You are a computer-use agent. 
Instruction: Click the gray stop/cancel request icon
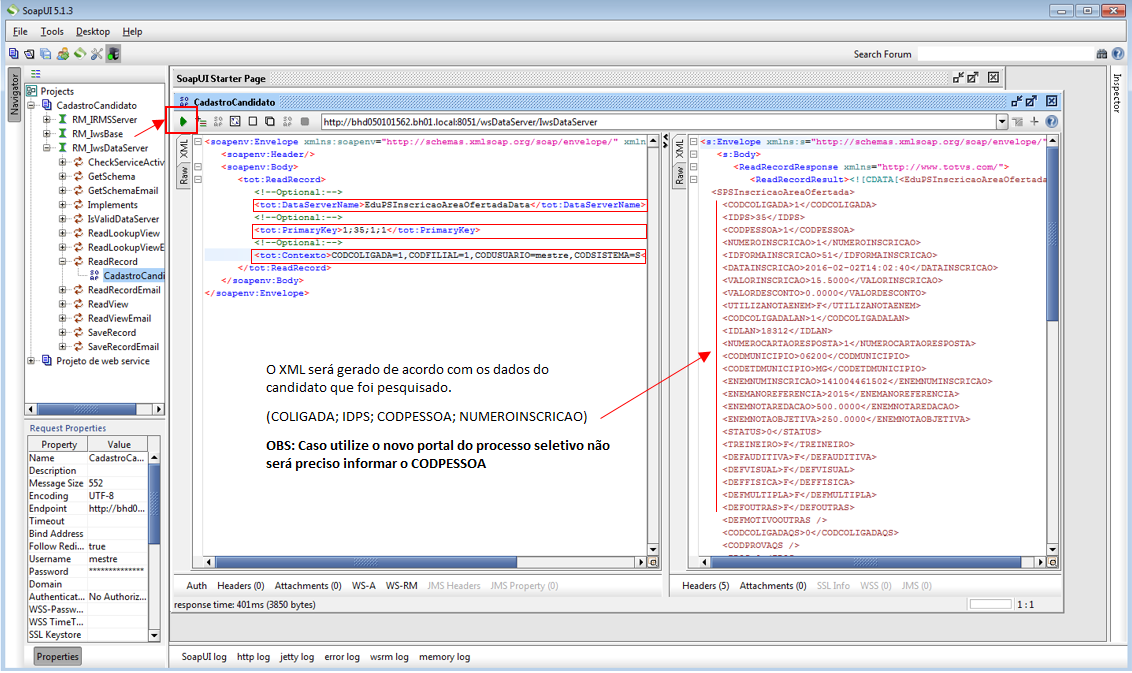[305, 121]
